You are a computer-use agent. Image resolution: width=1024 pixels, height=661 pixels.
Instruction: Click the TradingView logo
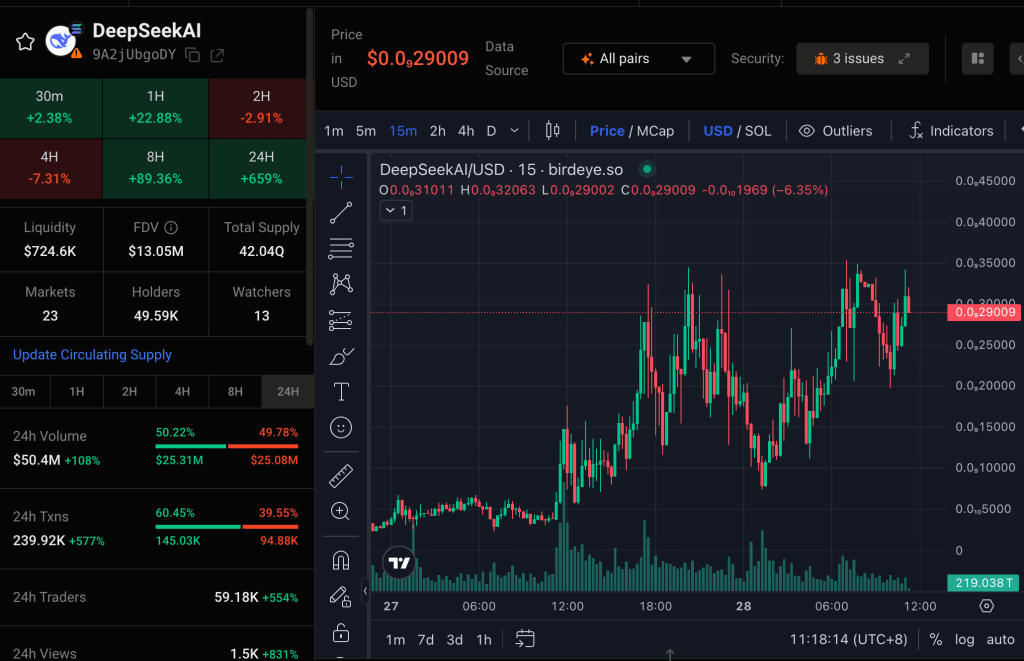(399, 562)
